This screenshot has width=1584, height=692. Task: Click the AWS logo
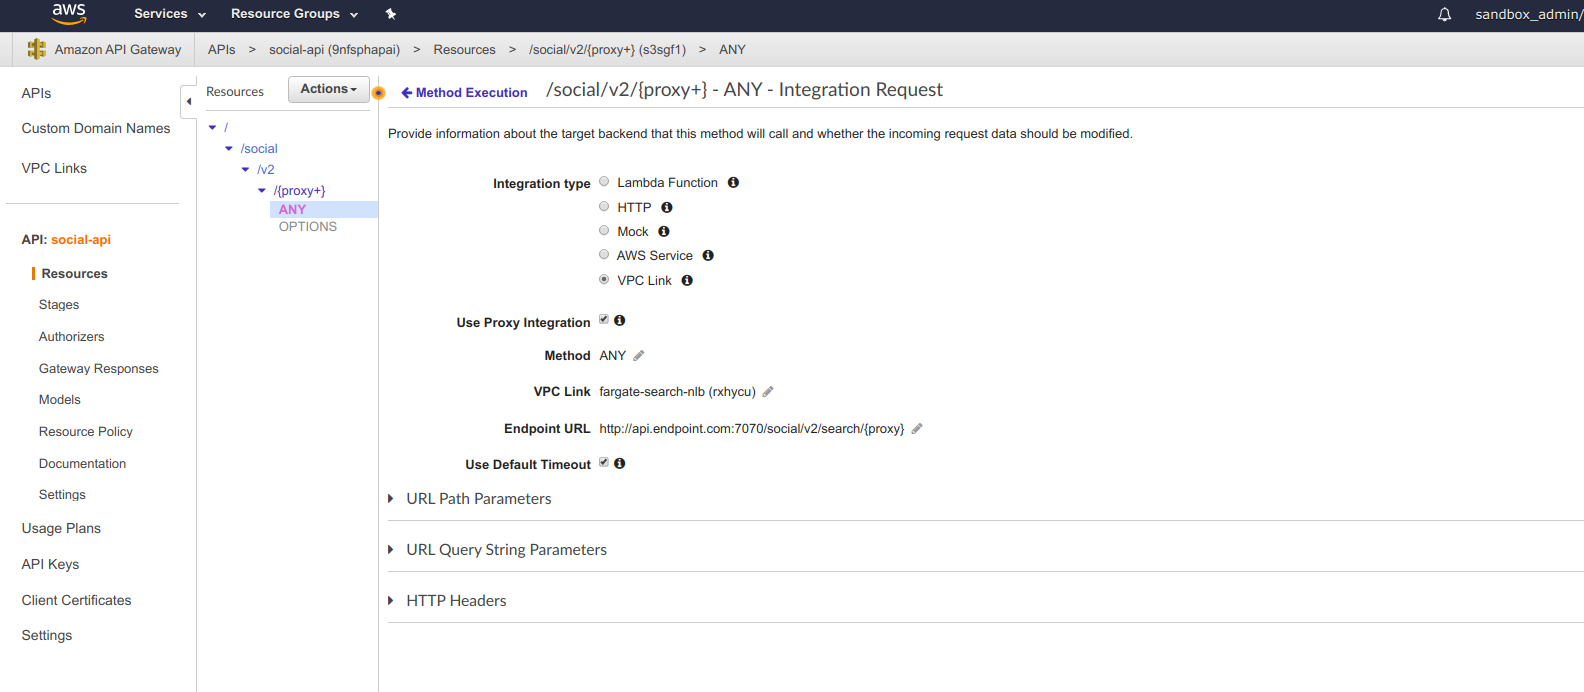pos(69,13)
